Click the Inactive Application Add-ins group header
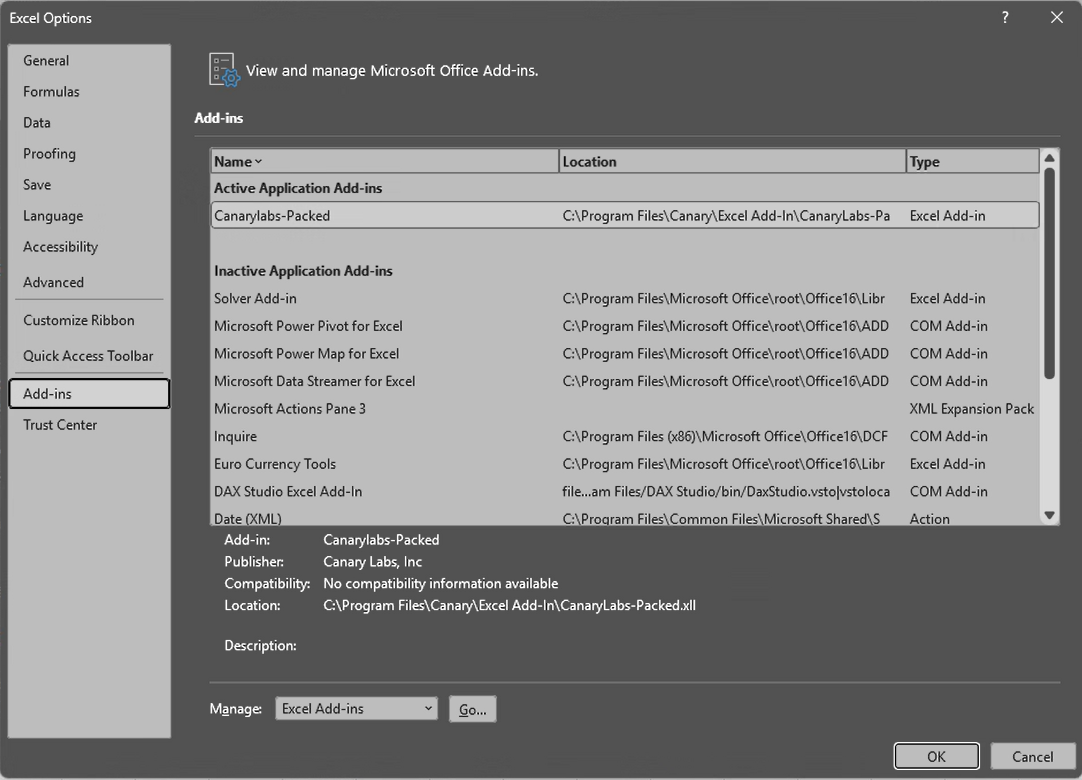Viewport: 1082px width, 780px height. pyautogui.click(x=303, y=271)
